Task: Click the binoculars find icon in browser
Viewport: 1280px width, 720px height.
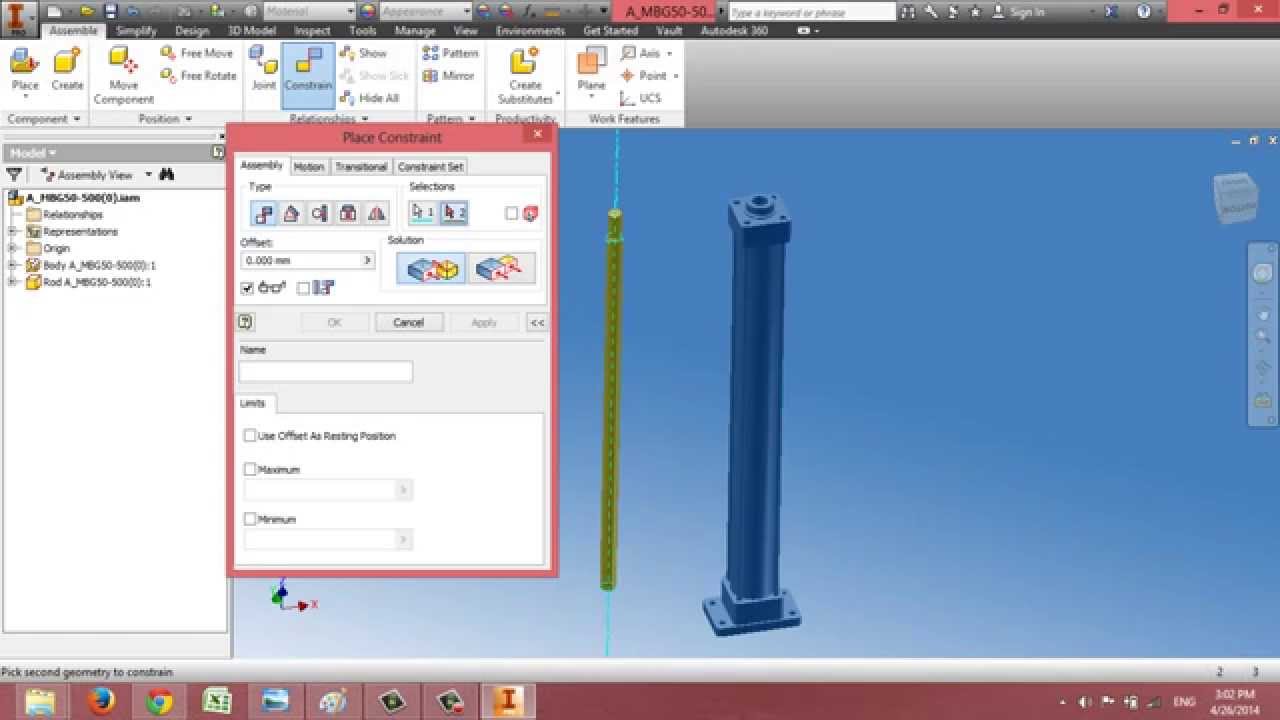Action: click(x=167, y=174)
